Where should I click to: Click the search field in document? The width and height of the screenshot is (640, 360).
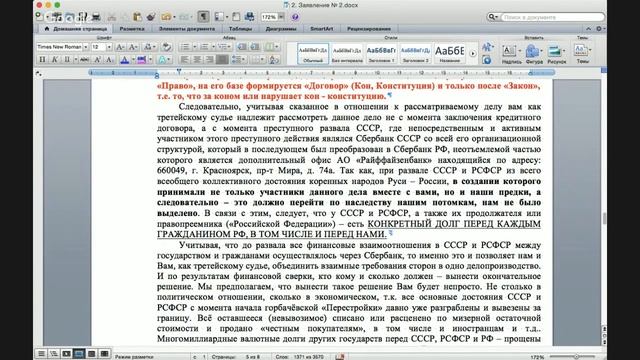pyautogui.click(x=552, y=17)
